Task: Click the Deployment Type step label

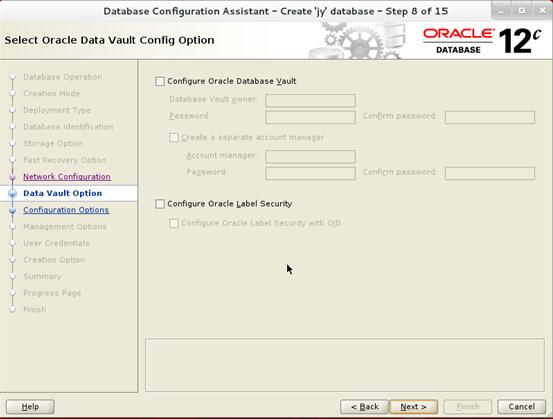Action: pos(57,110)
